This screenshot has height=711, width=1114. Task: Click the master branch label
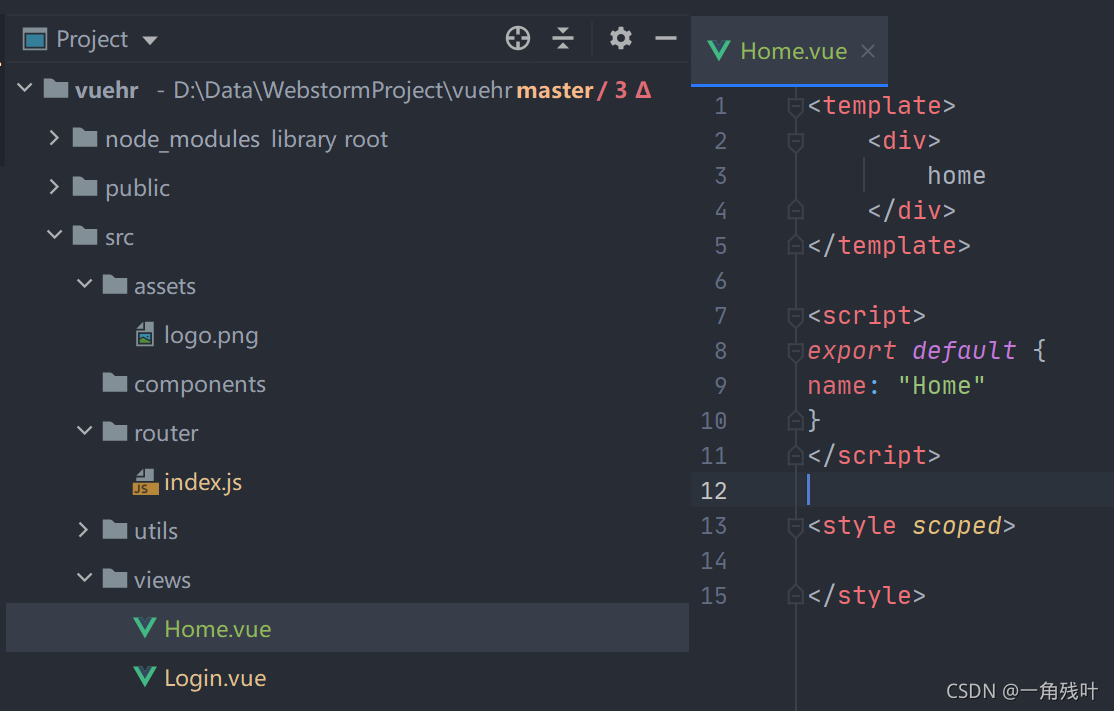pyautogui.click(x=554, y=90)
